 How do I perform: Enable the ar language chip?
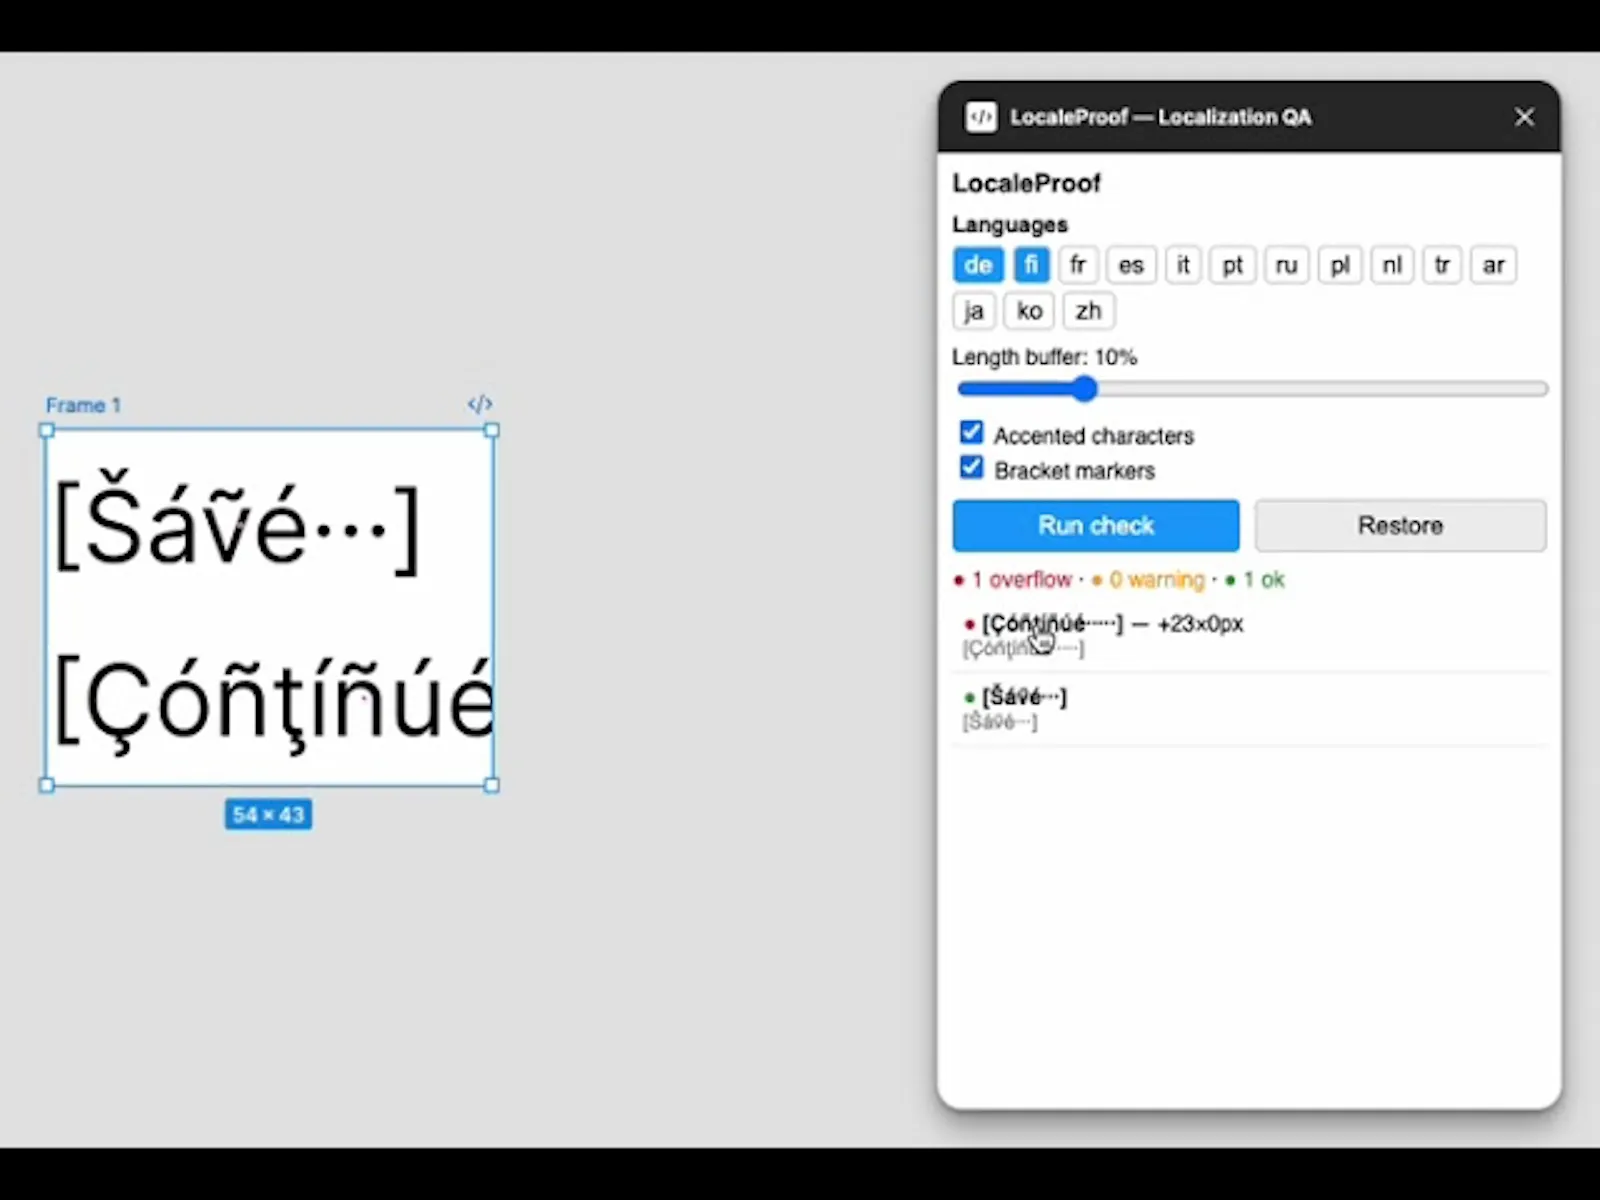pyautogui.click(x=1494, y=265)
